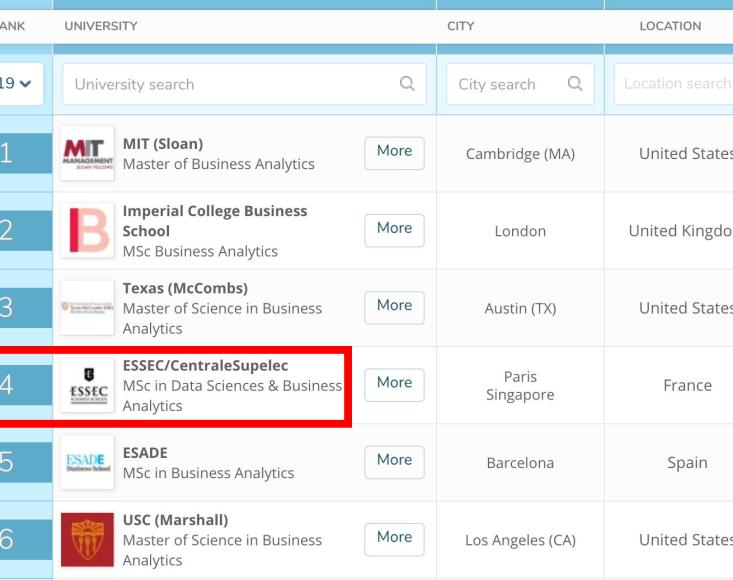Select the Barcelona city cell
Screen dimensions: 733x580
[x=520, y=463]
